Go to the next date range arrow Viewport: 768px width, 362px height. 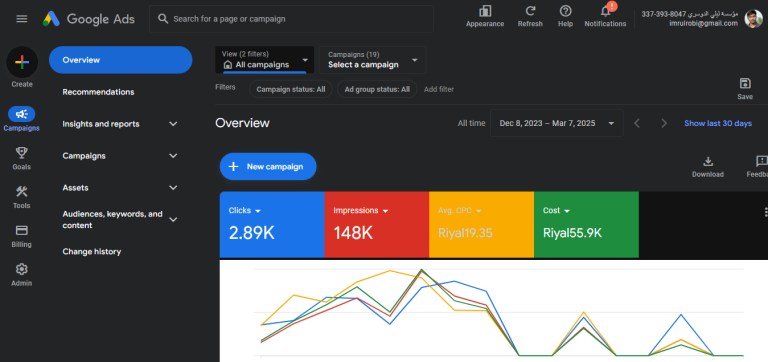tap(664, 123)
